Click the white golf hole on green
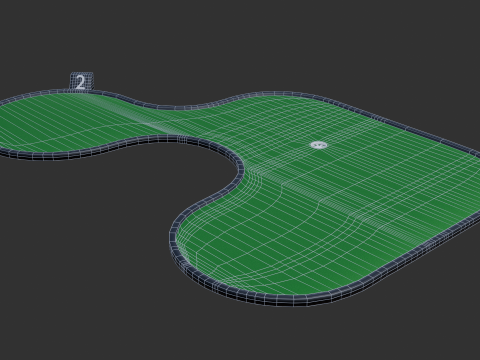The height and width of the screenshot is (360, 480). (x=319, y=145)
